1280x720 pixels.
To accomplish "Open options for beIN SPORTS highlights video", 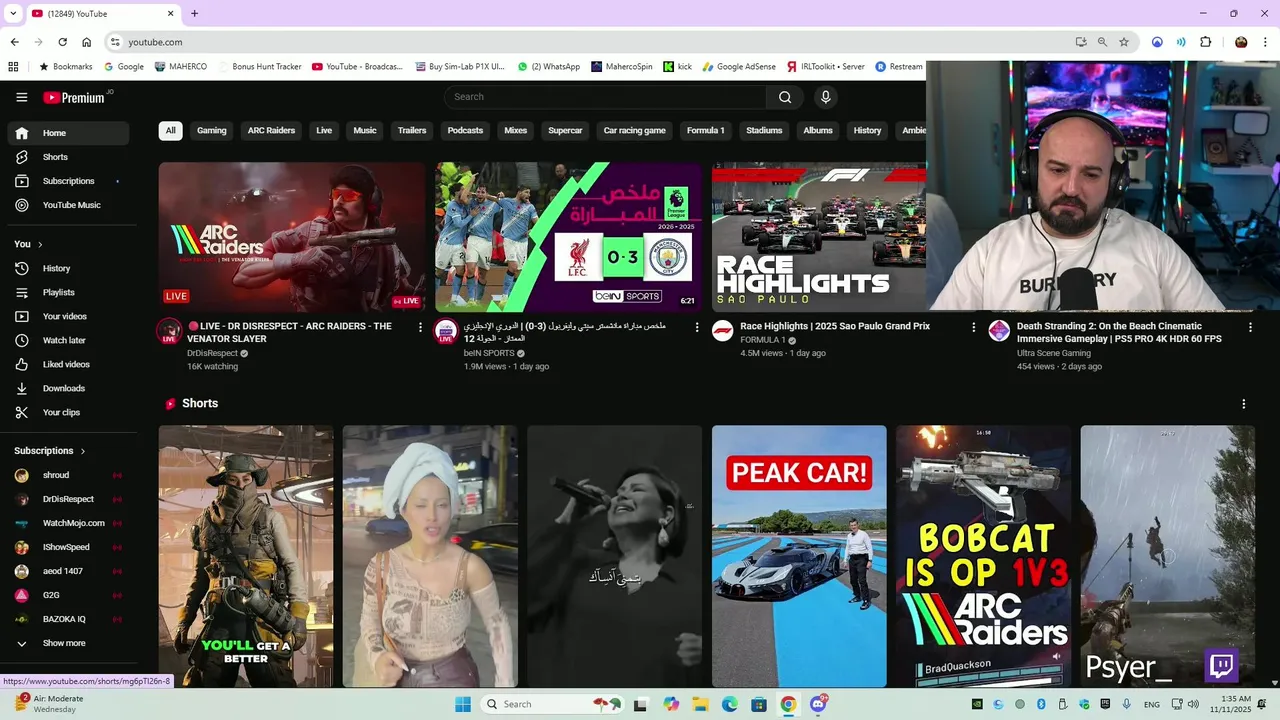I will 697,327.
